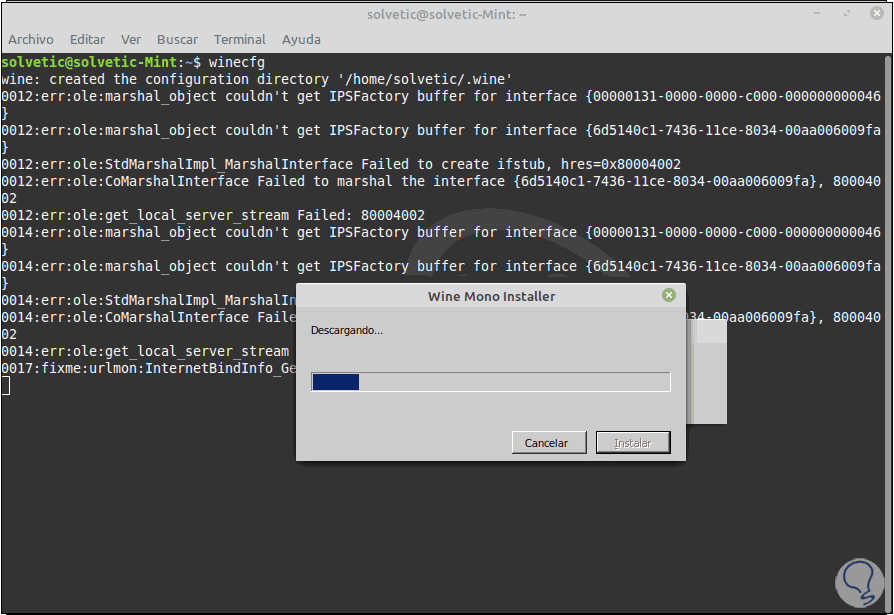The image size is (894, 615).
Task: Click the solvetic@solvetic-Mint prompt text
Action: 90,62
